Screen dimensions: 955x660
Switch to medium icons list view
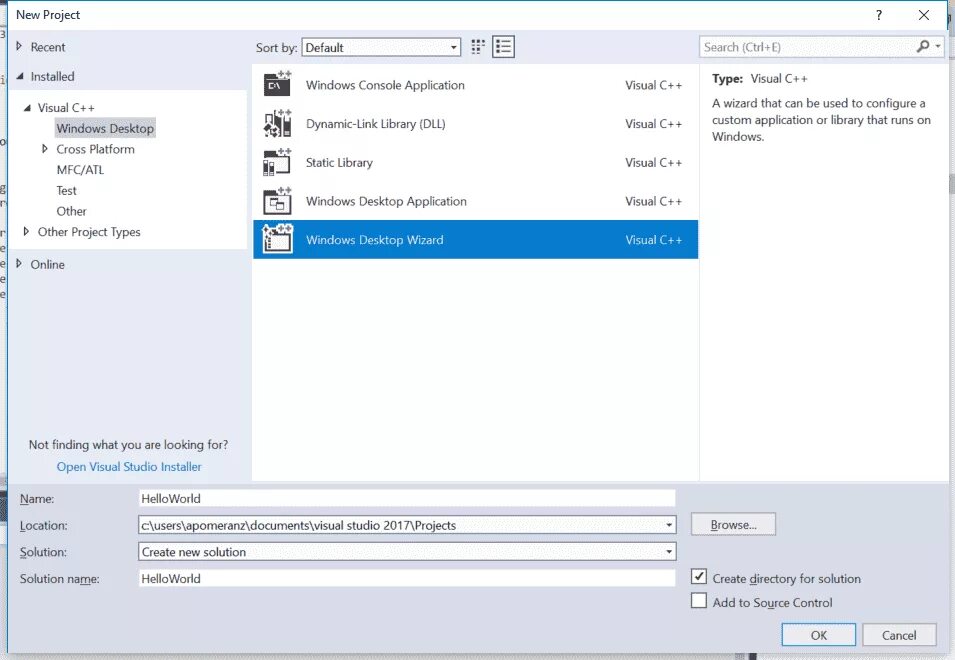pyautogui.click(x=503, y=47)
